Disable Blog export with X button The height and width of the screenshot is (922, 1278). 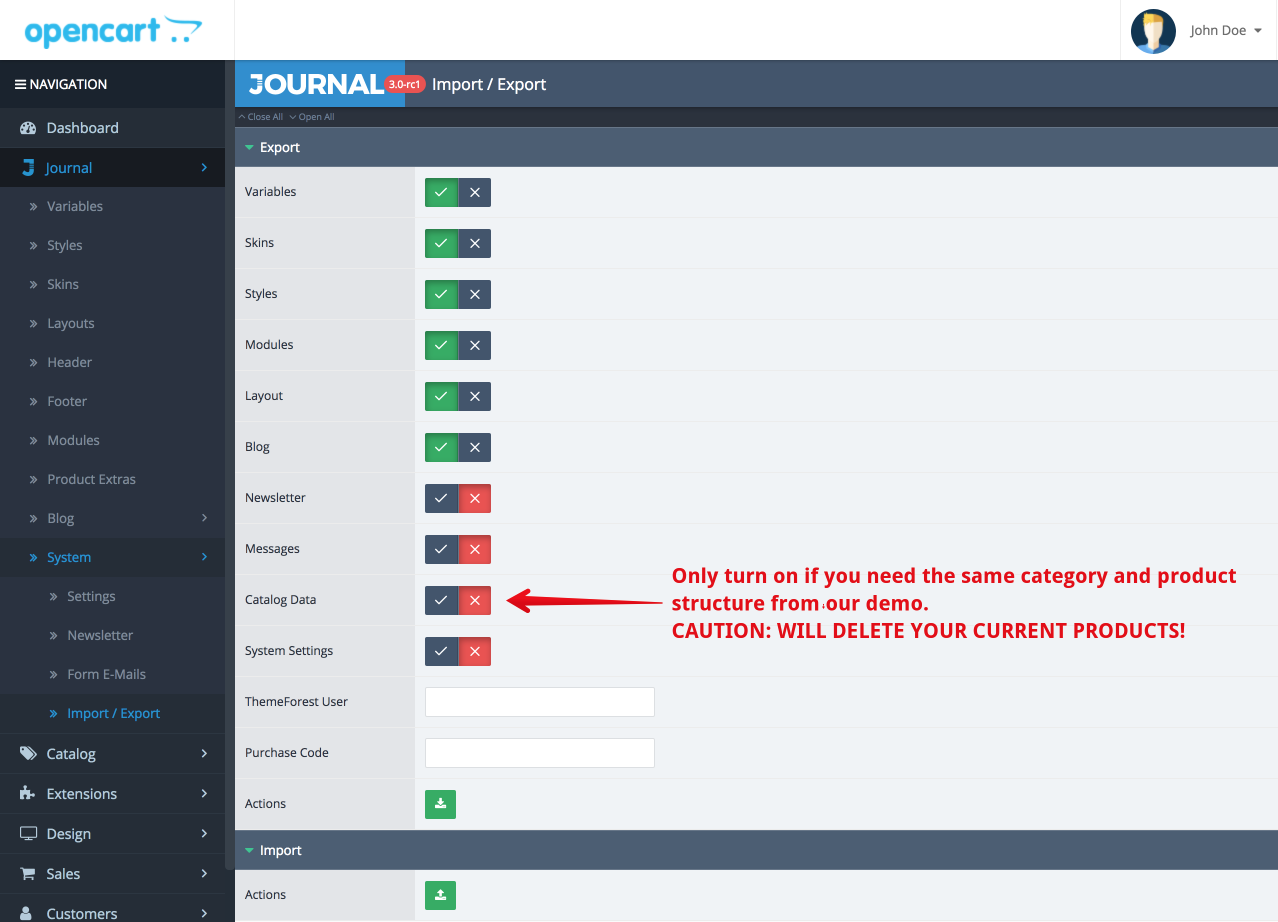point(475,447)
